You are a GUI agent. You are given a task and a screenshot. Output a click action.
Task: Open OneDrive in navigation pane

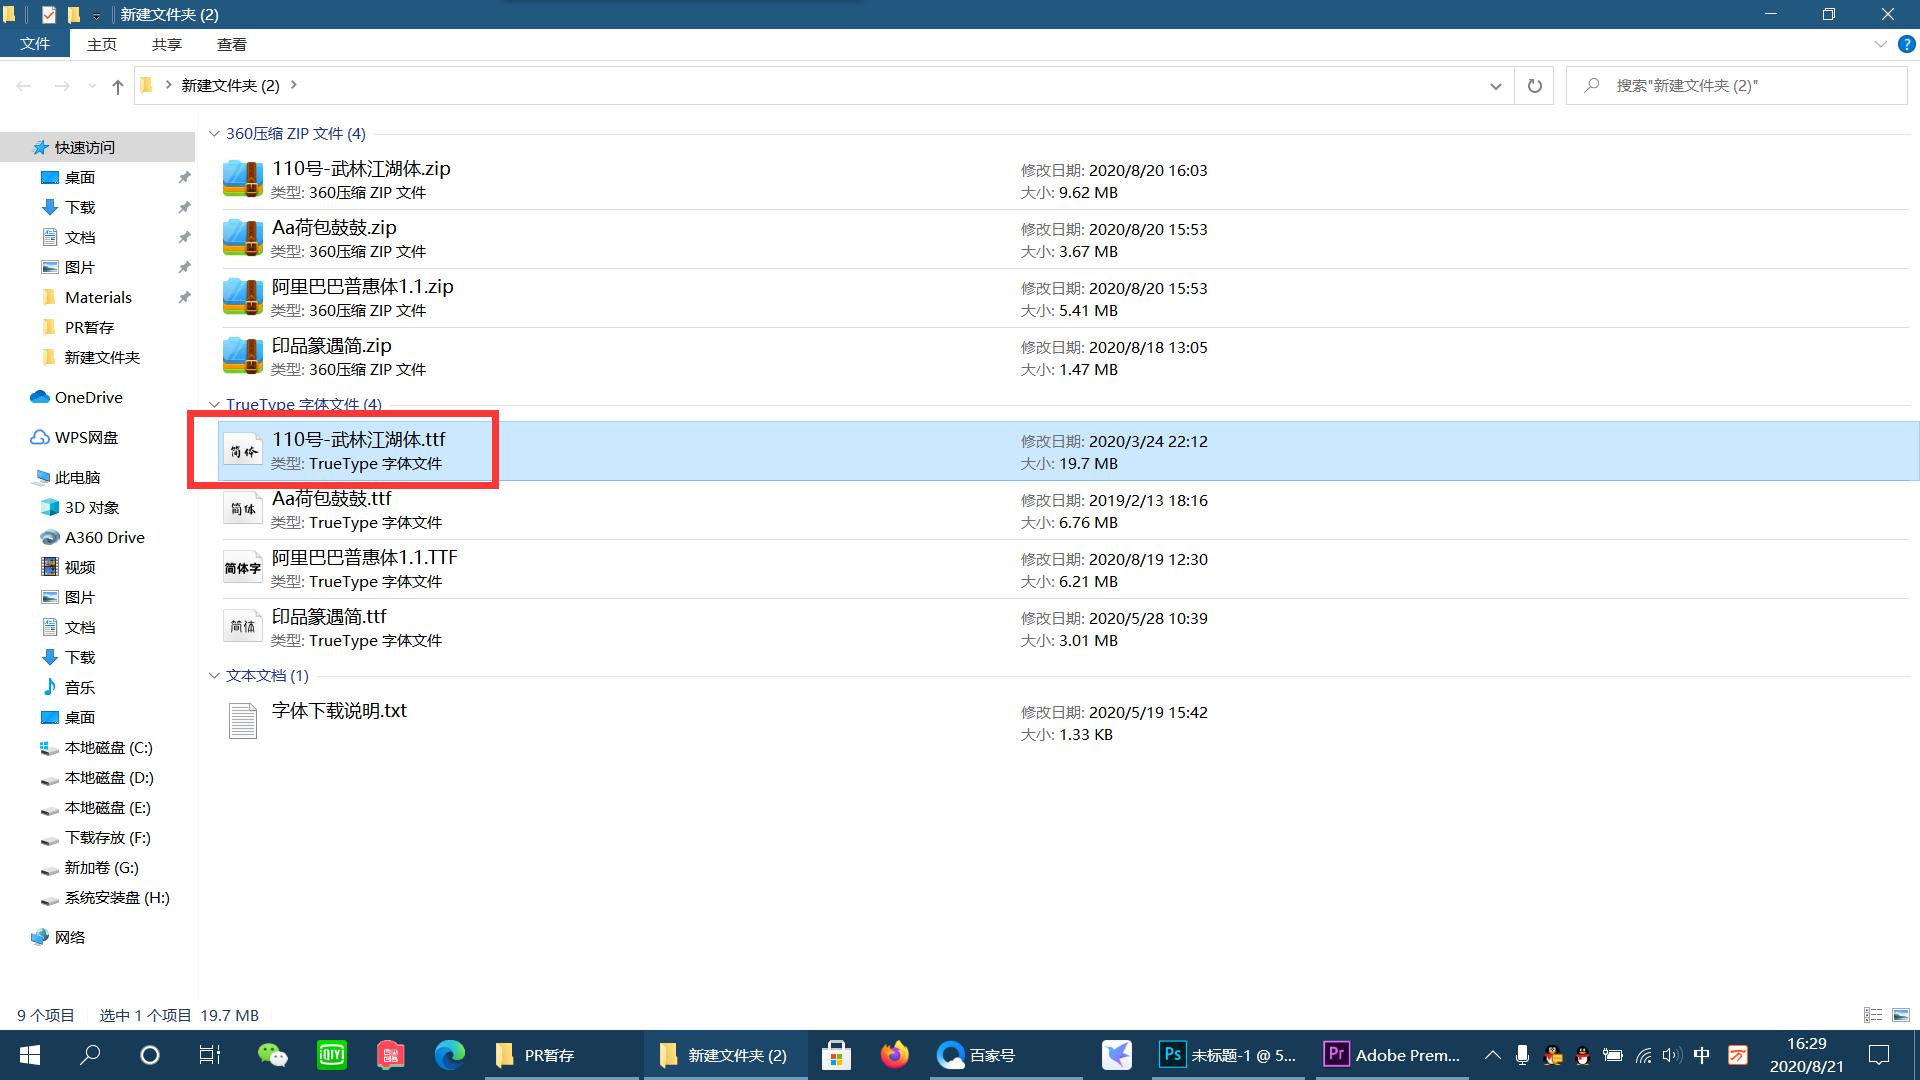pos(88,397)
